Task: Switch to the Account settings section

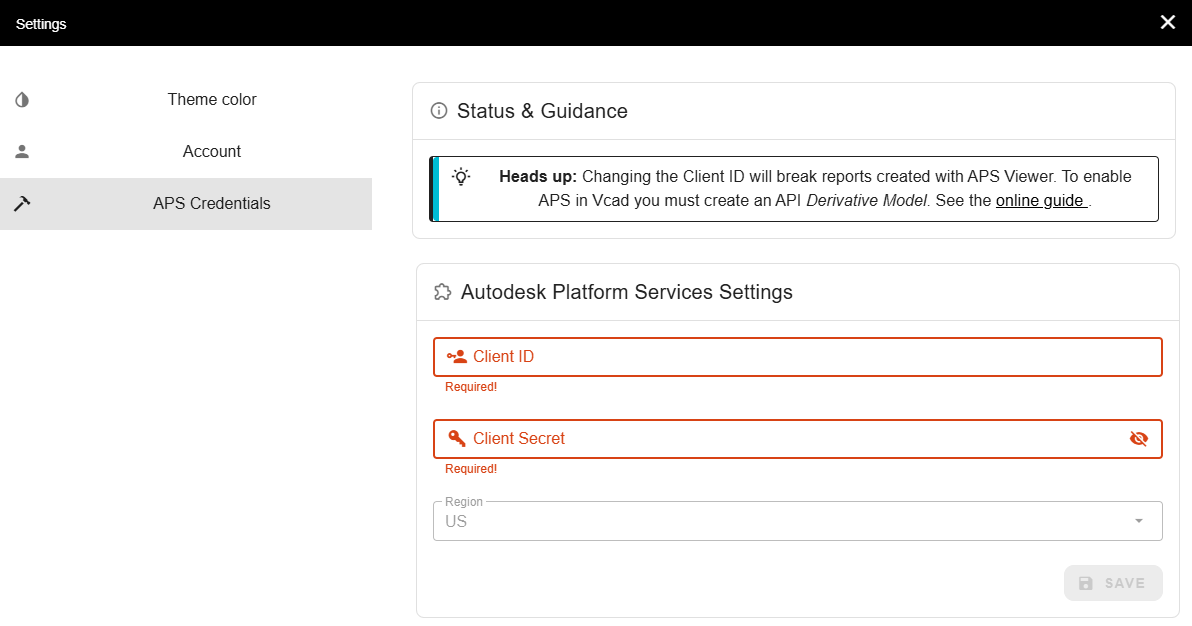Action: 212,152
